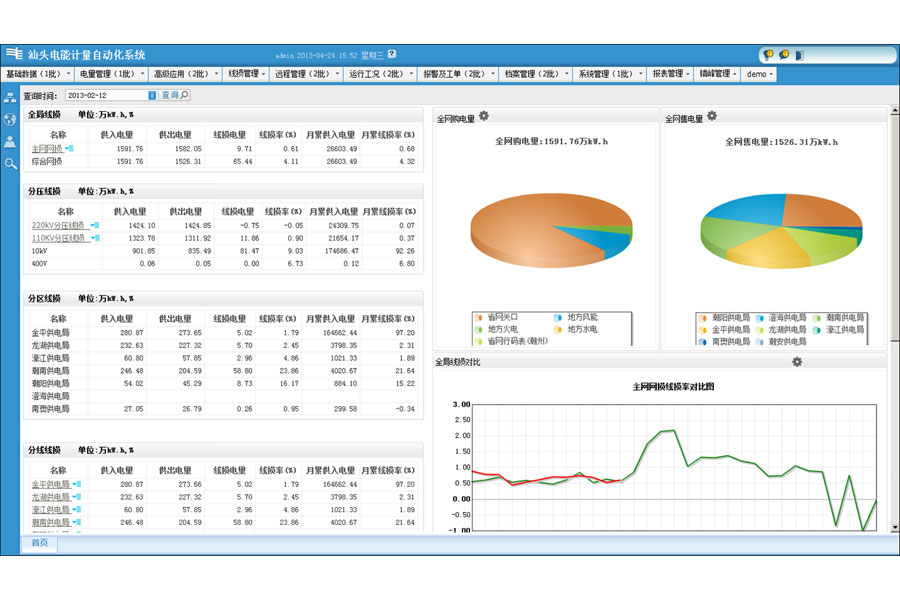Click the magnifier search icon in left sidebar
Viewport: 900px width, 600px height.
click(10, 163)
